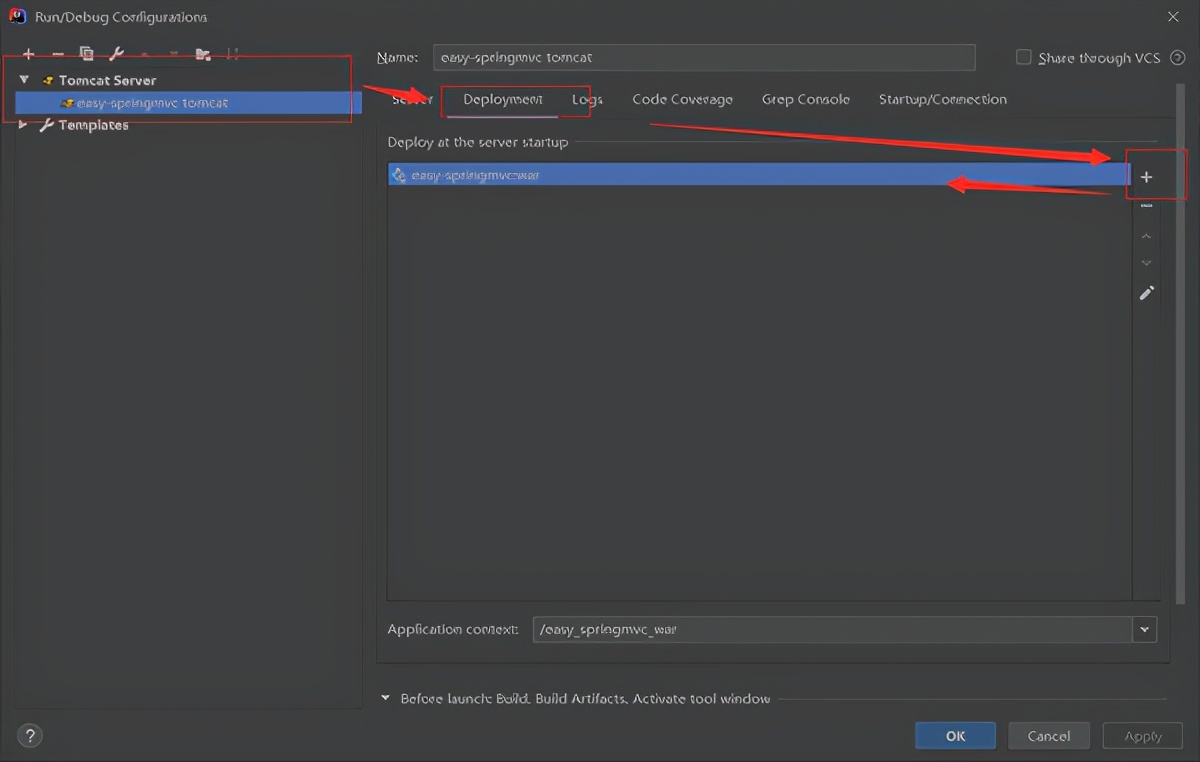Add a deployment artifact with plus
The width and height of the screenshot is (1200, 762).
pyautogui.click(x=1146, y=177)
